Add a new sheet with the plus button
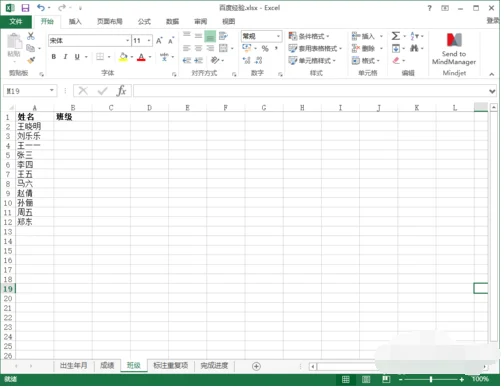The height and width of the screenshot is (389, 504). tap(256, 366)
